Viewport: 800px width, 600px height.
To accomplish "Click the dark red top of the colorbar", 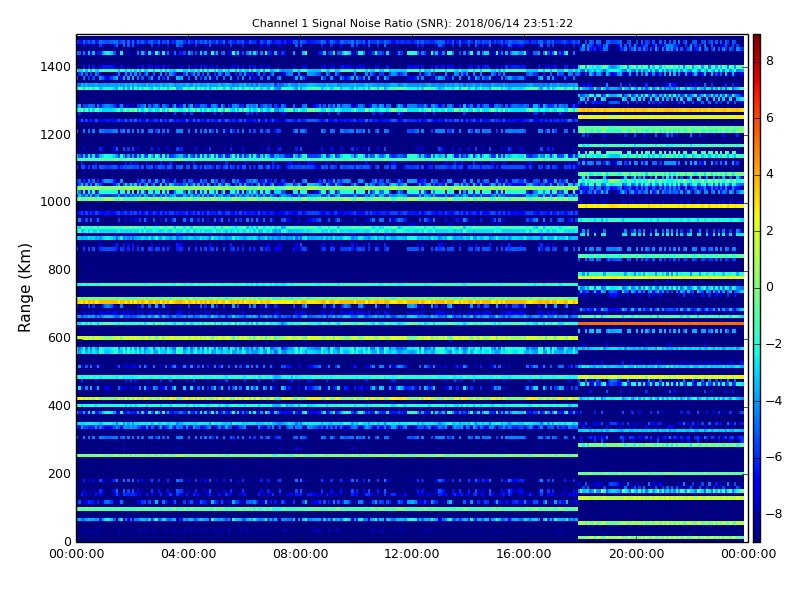I will [x=757, y=43].
